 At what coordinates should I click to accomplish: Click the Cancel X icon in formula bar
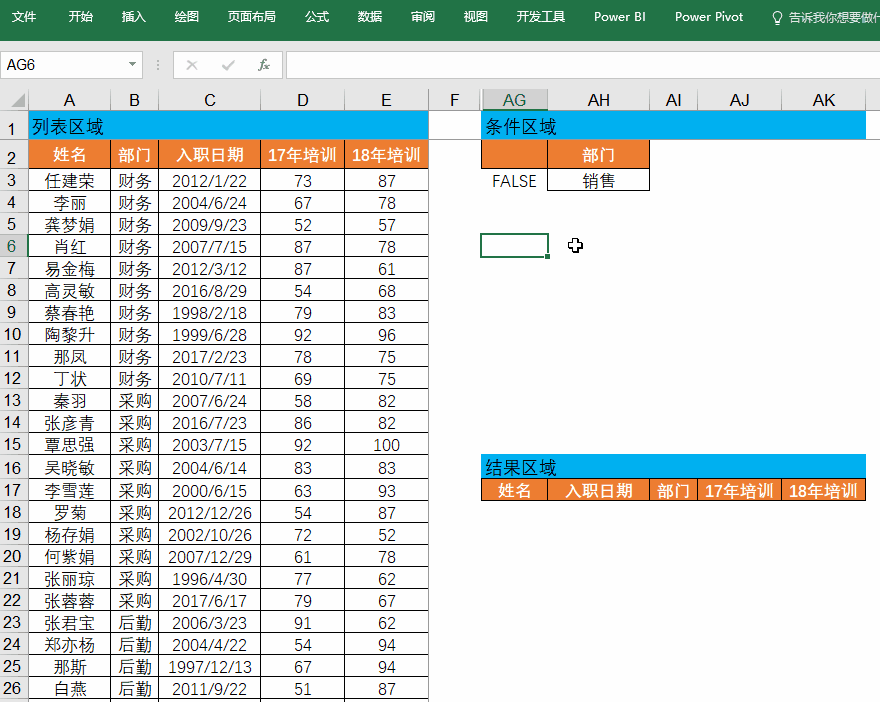[x=192, y=65]
